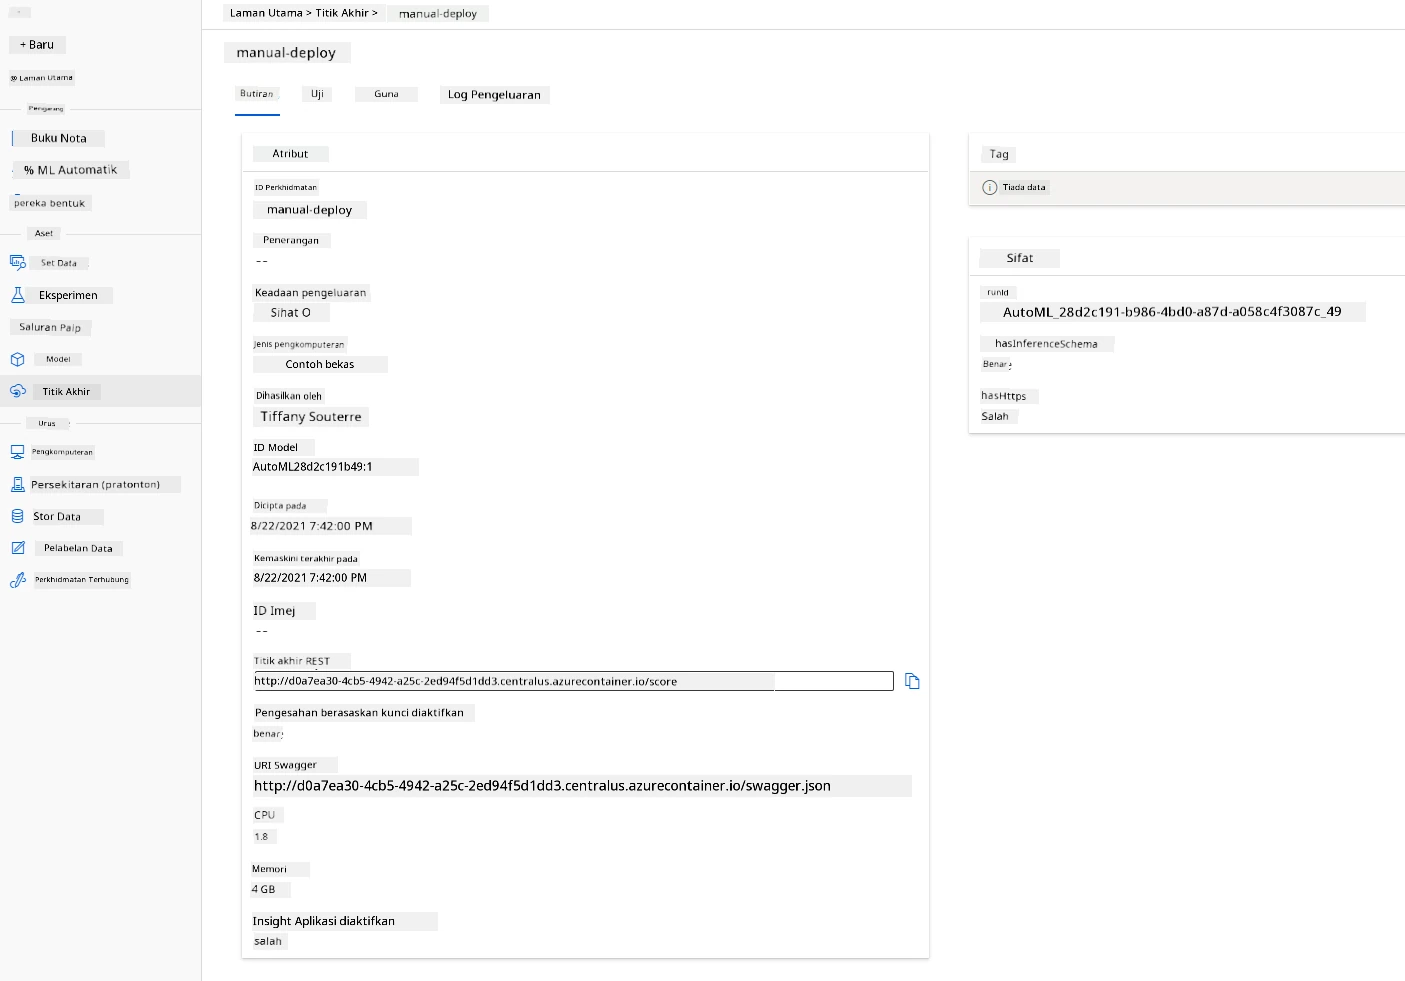Click the Eksperimen flask icon
Viewport: 1405px width, 981px height.
click(17, 295)
